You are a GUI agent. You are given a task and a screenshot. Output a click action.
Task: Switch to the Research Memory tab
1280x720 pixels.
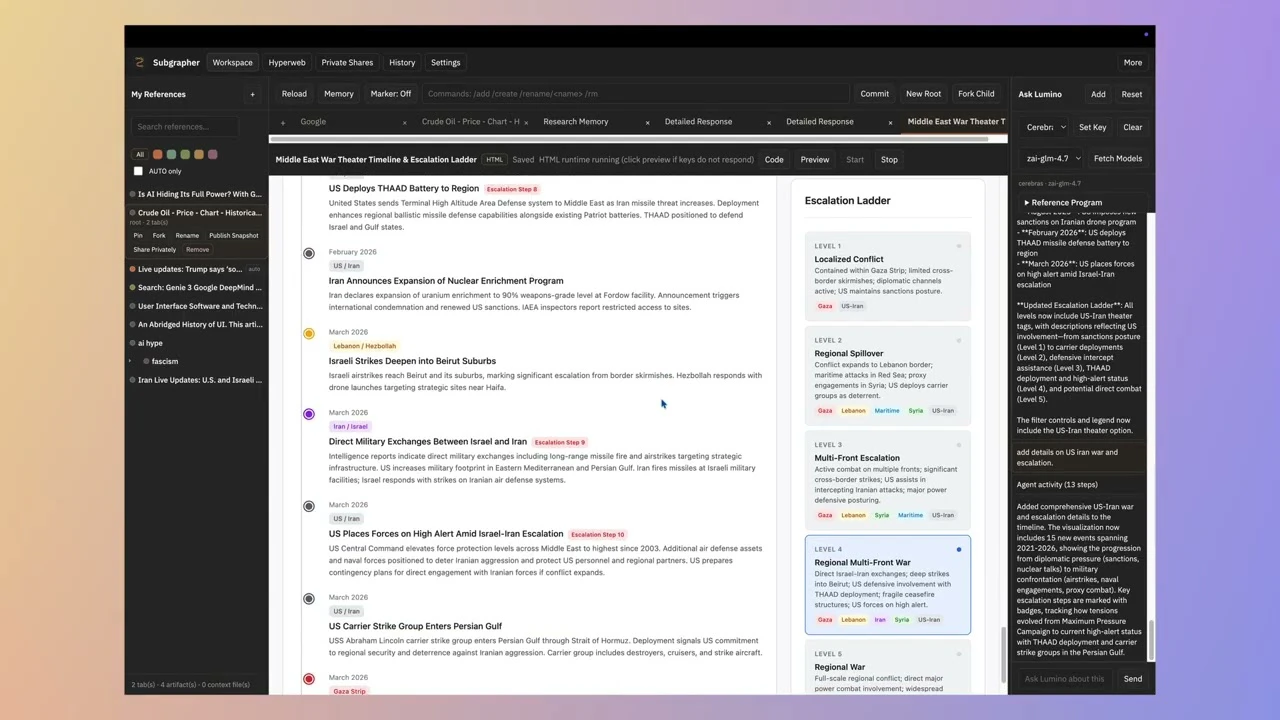click(576, 122)
